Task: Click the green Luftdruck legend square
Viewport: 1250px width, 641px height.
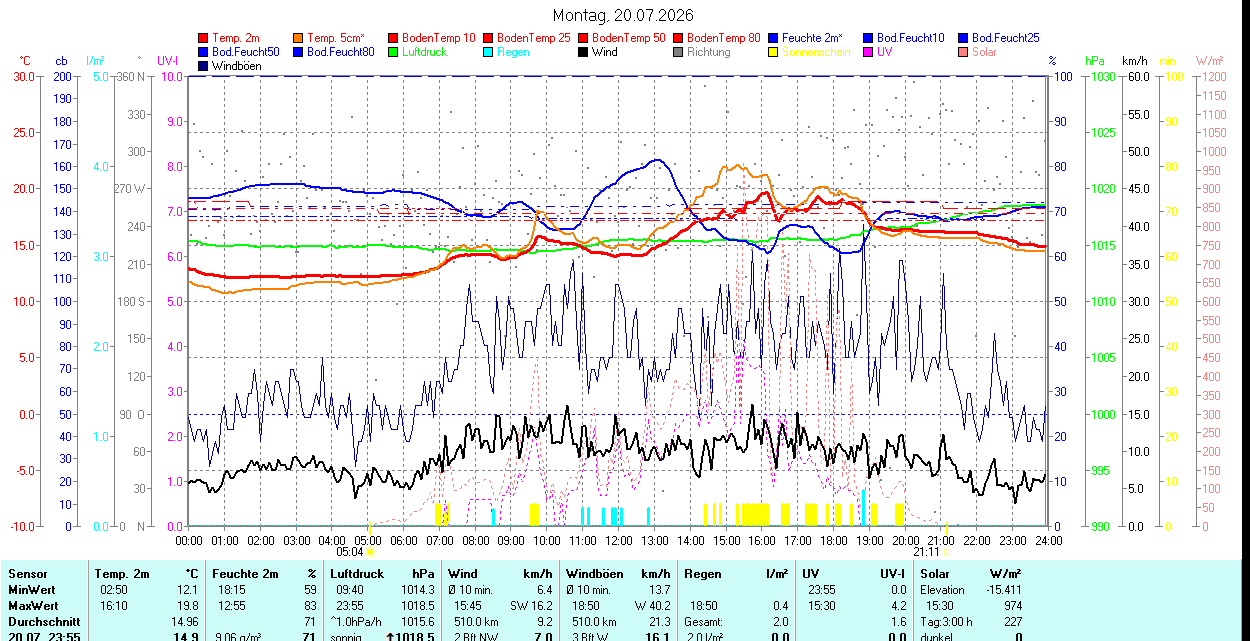Action: (393, 52)
